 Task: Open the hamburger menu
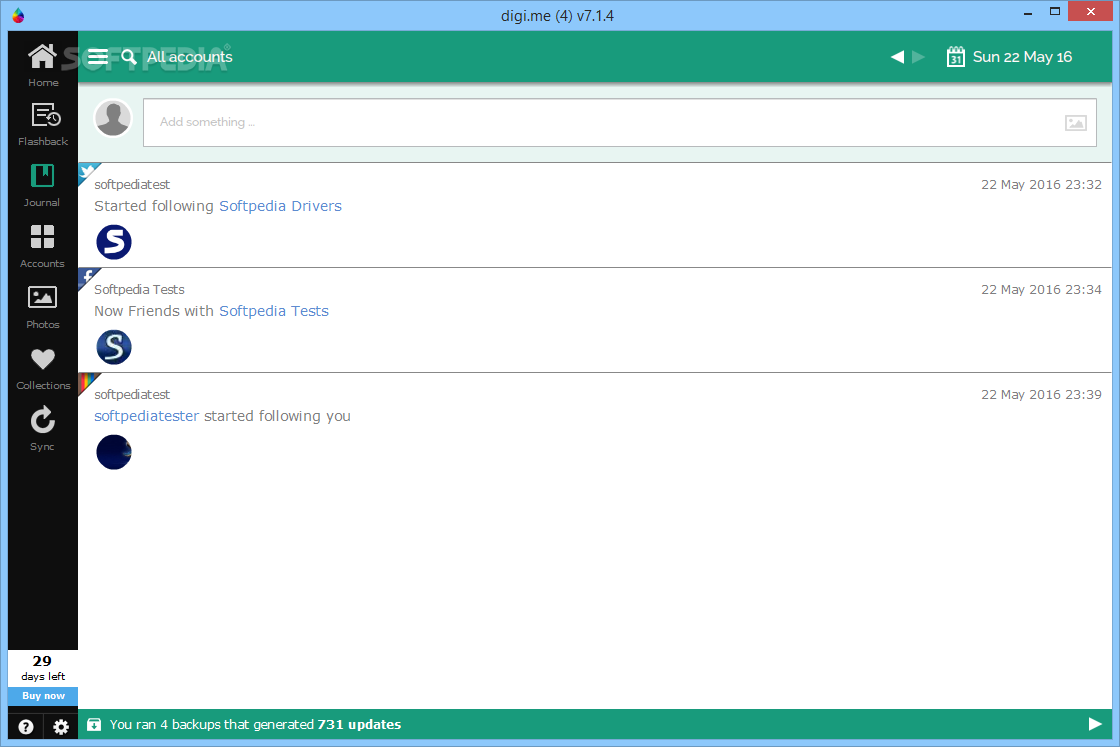click(98, 56)
